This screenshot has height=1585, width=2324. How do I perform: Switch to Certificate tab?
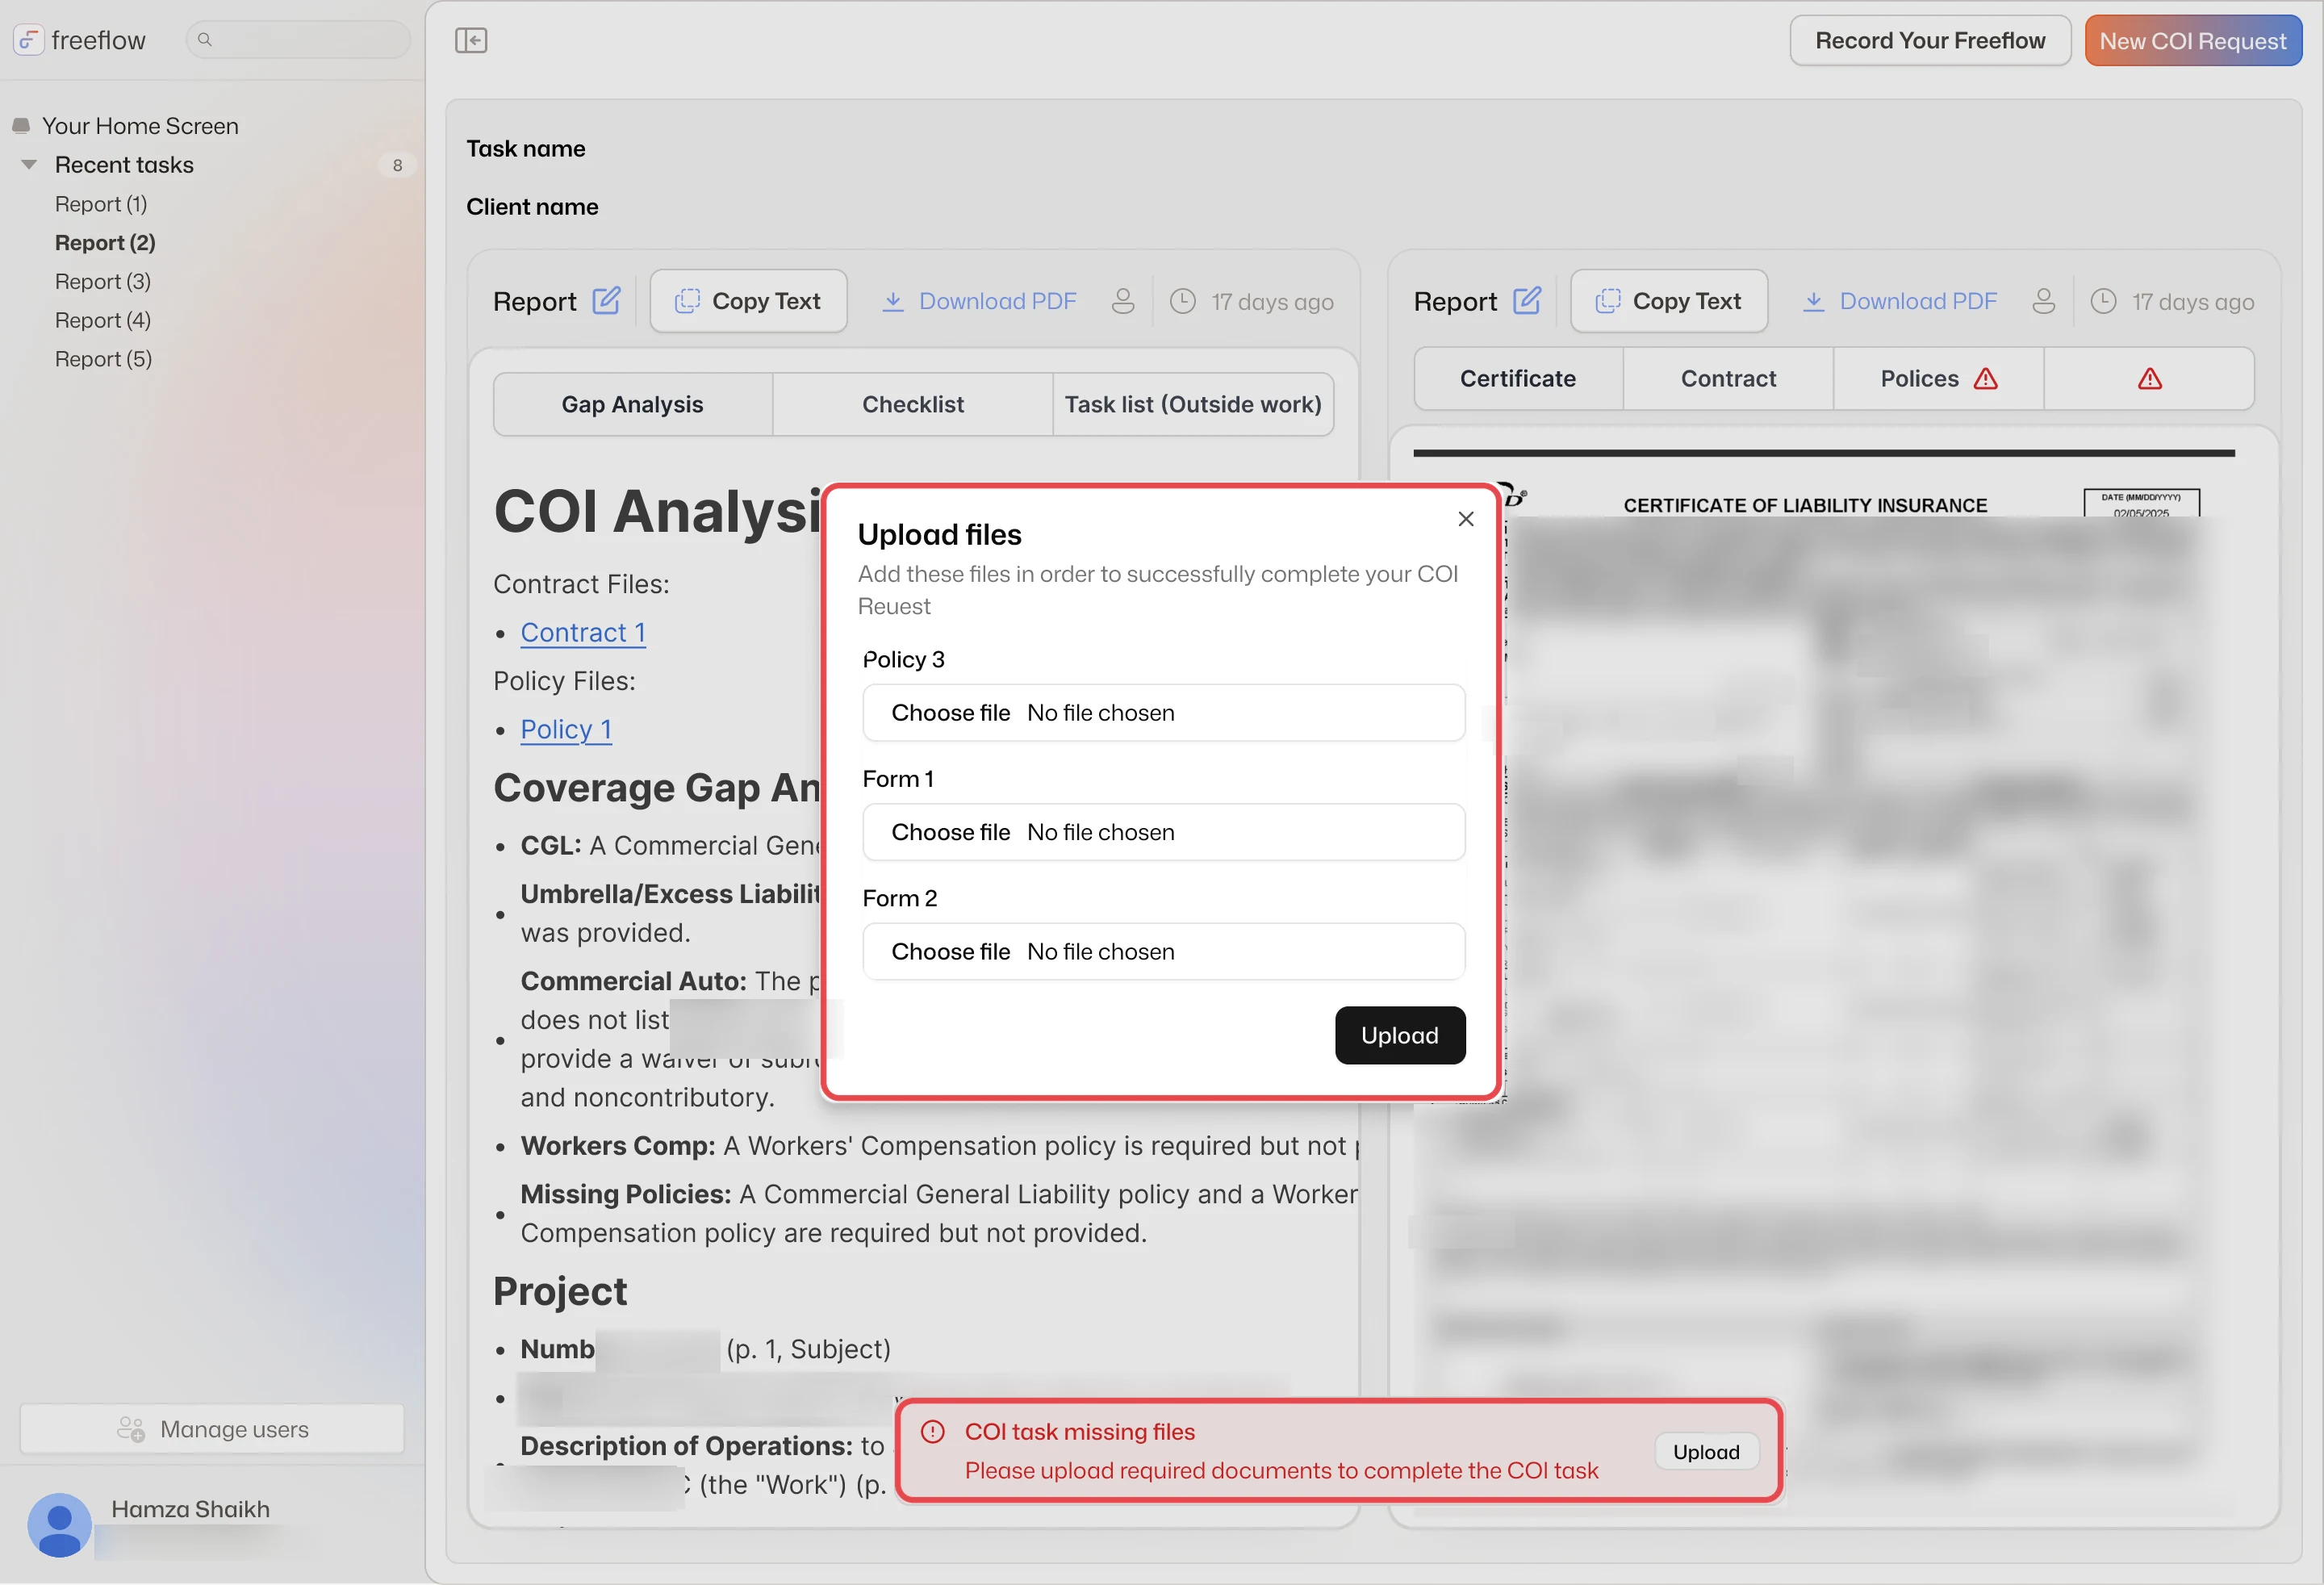[x=1518, y=379]
